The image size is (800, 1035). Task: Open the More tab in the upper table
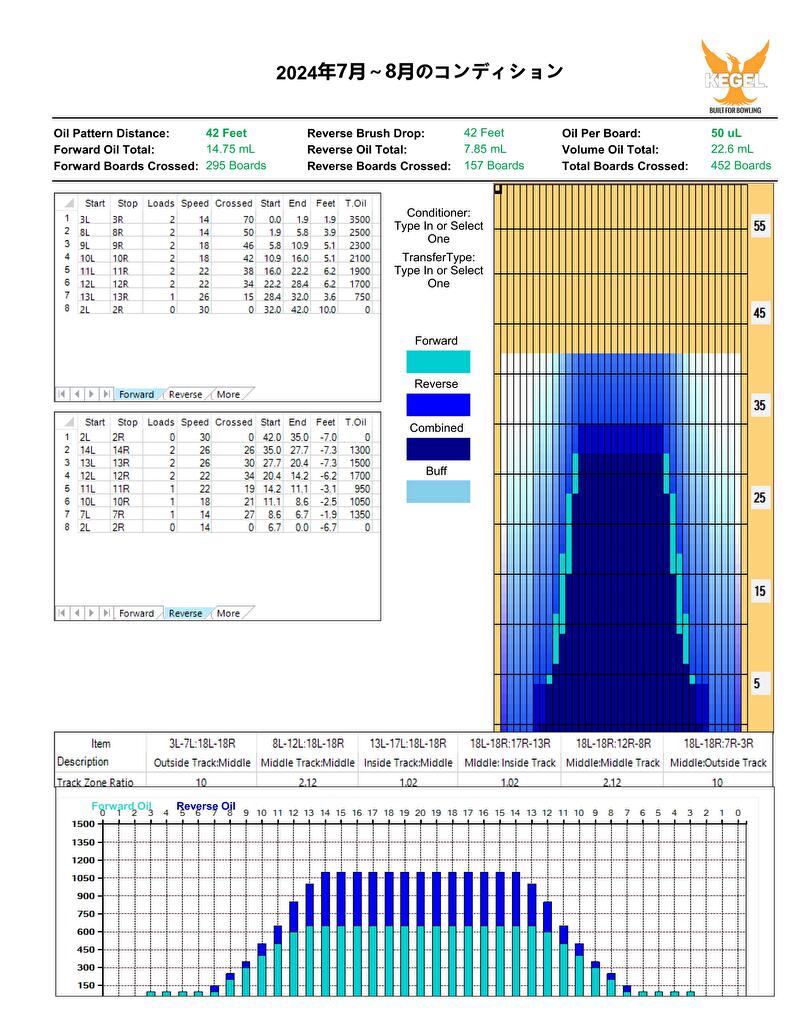pos(228,394)
